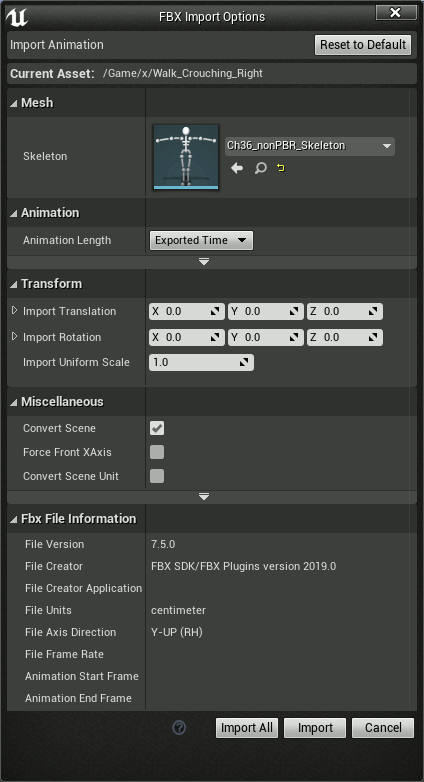Screen dimensions: 424x782
Task: Click Reset to Default button
Action: (363, 45)
